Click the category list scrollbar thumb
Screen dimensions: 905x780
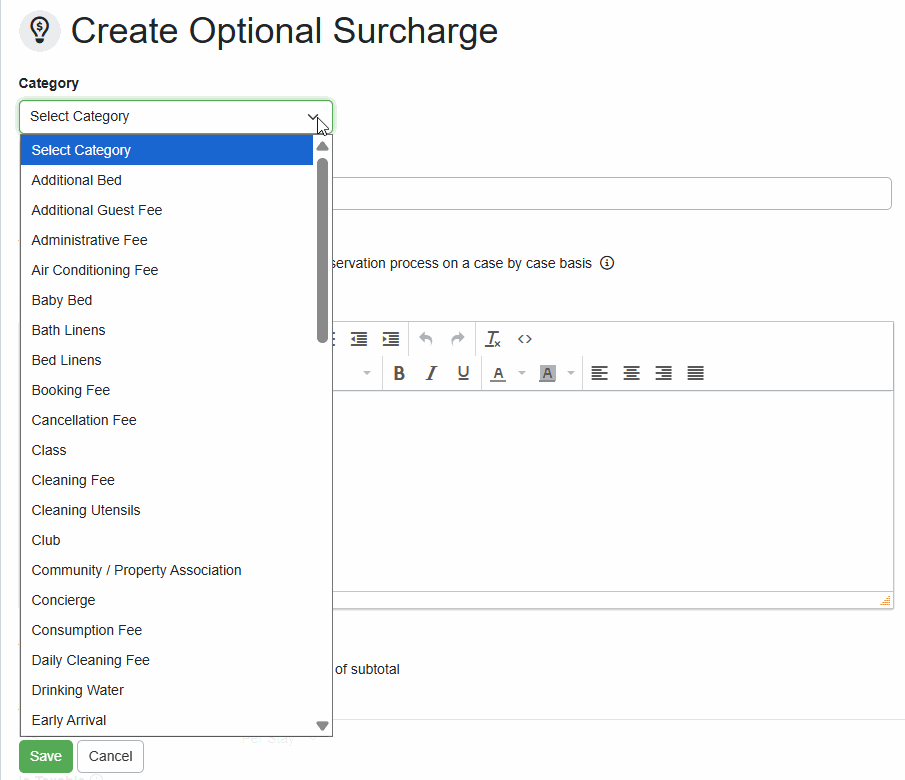[323, 250]
